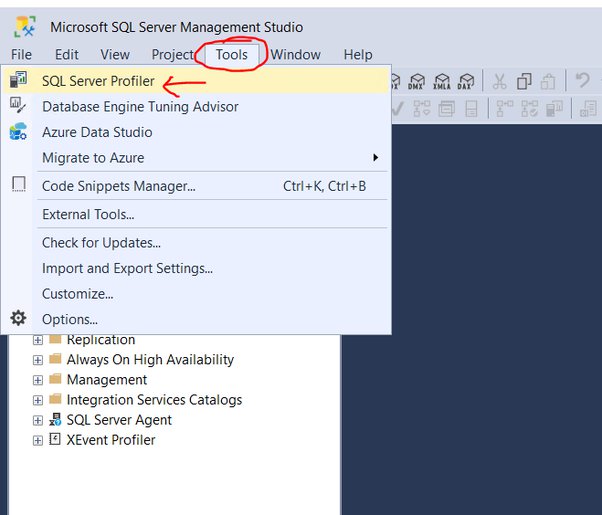
Task: Click the SQL Server Profiler icon in menu
Action: 18,79
